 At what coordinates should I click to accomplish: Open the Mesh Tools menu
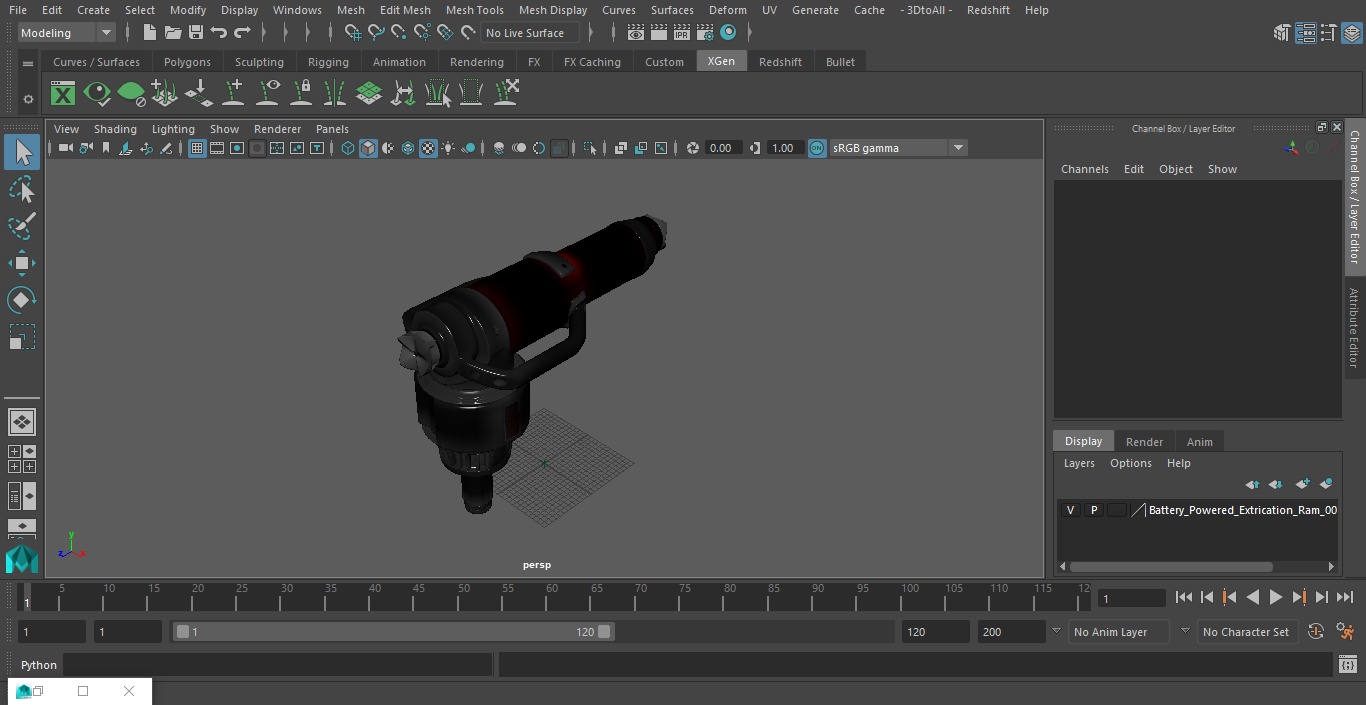coord(474,10)
